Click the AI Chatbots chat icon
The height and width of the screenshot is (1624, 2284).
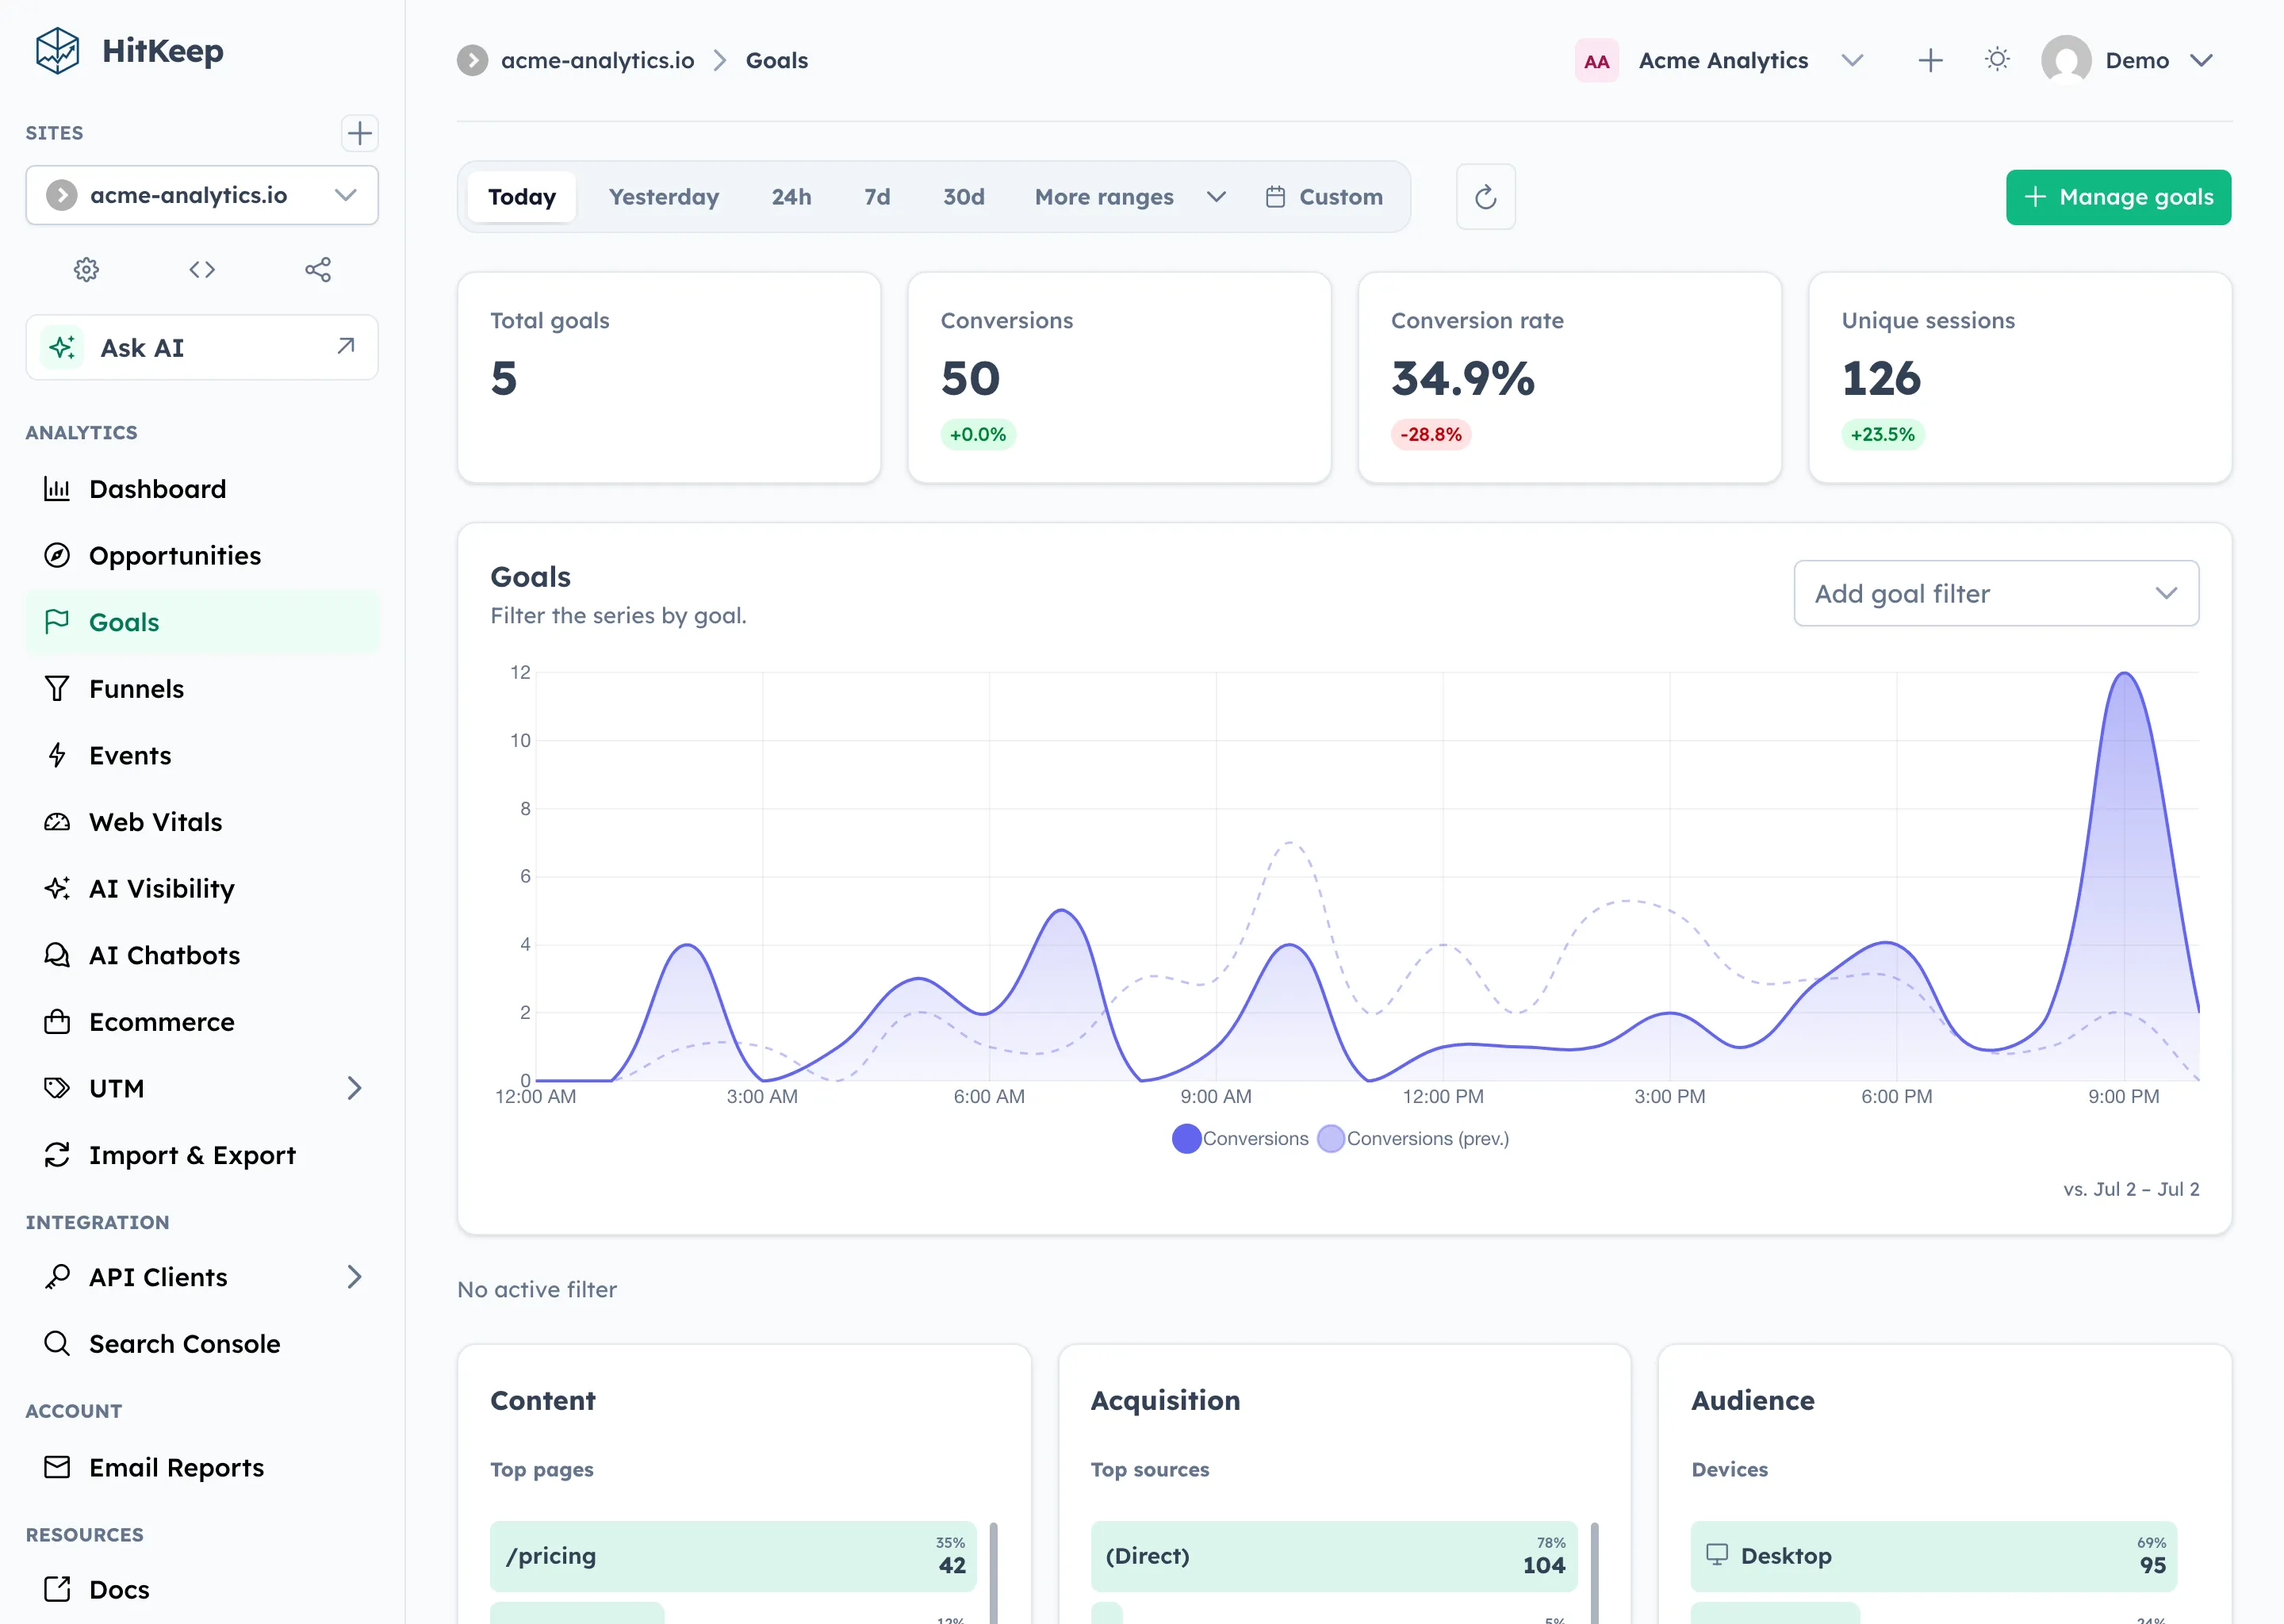tap(57, 955)
